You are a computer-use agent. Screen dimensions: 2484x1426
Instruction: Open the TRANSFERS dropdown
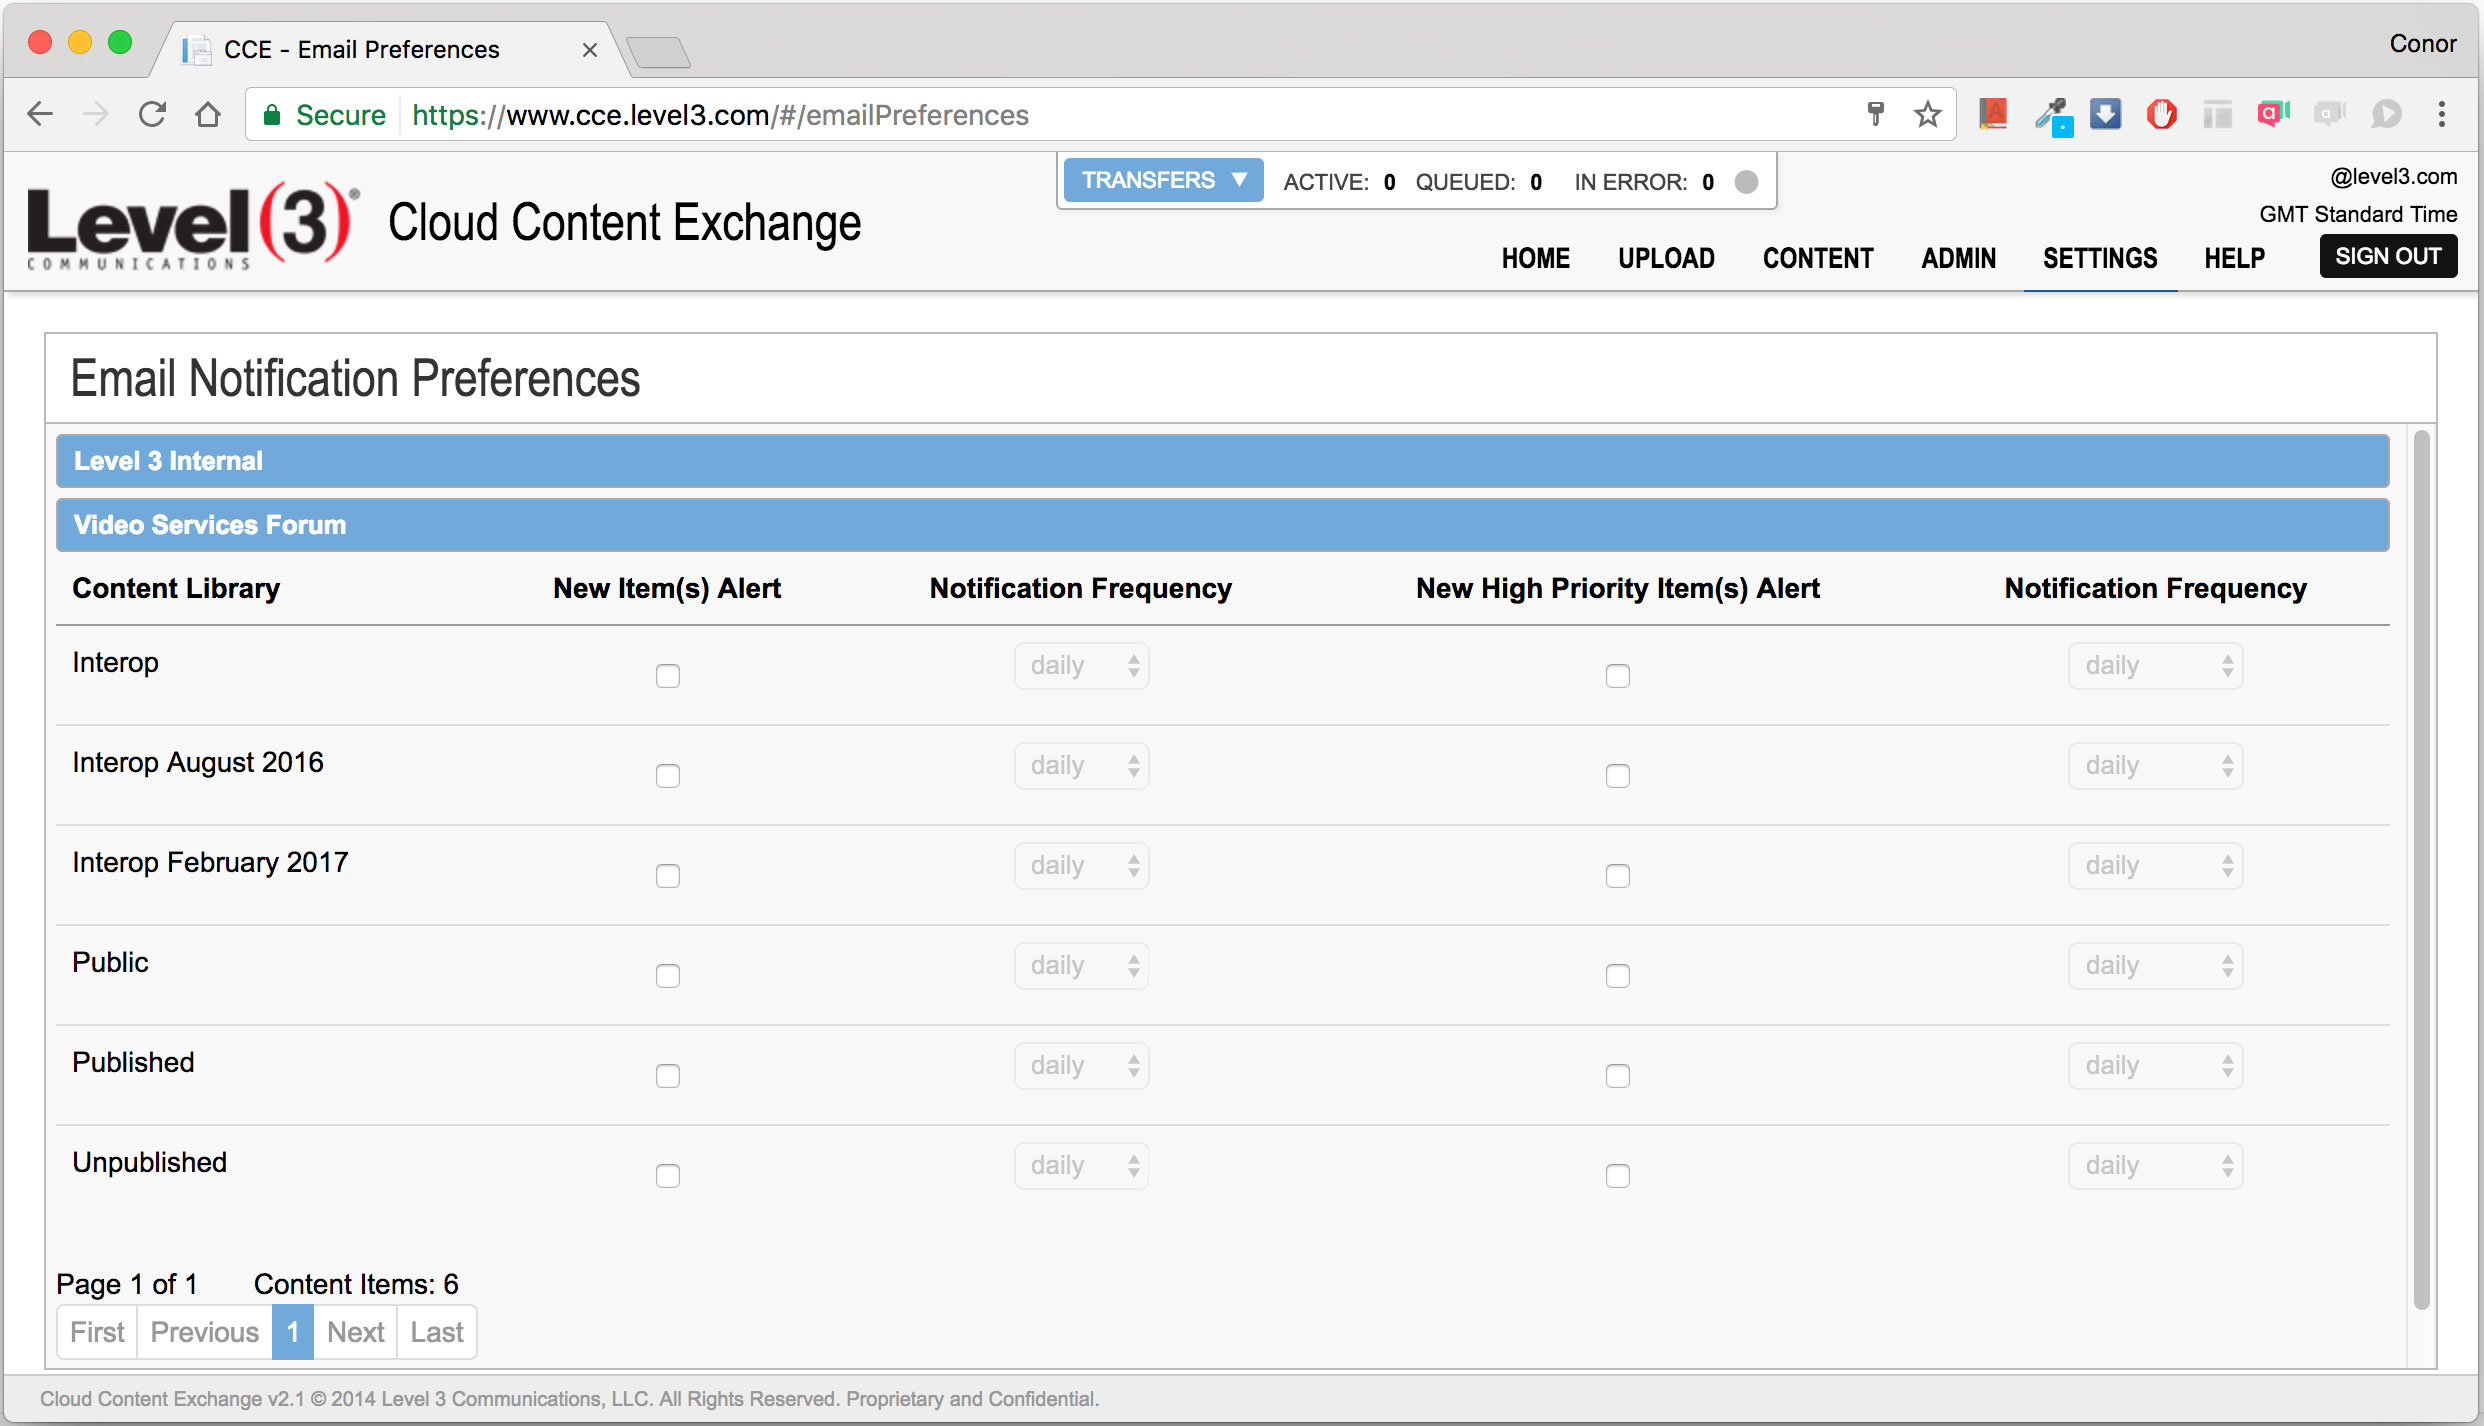1163,180
